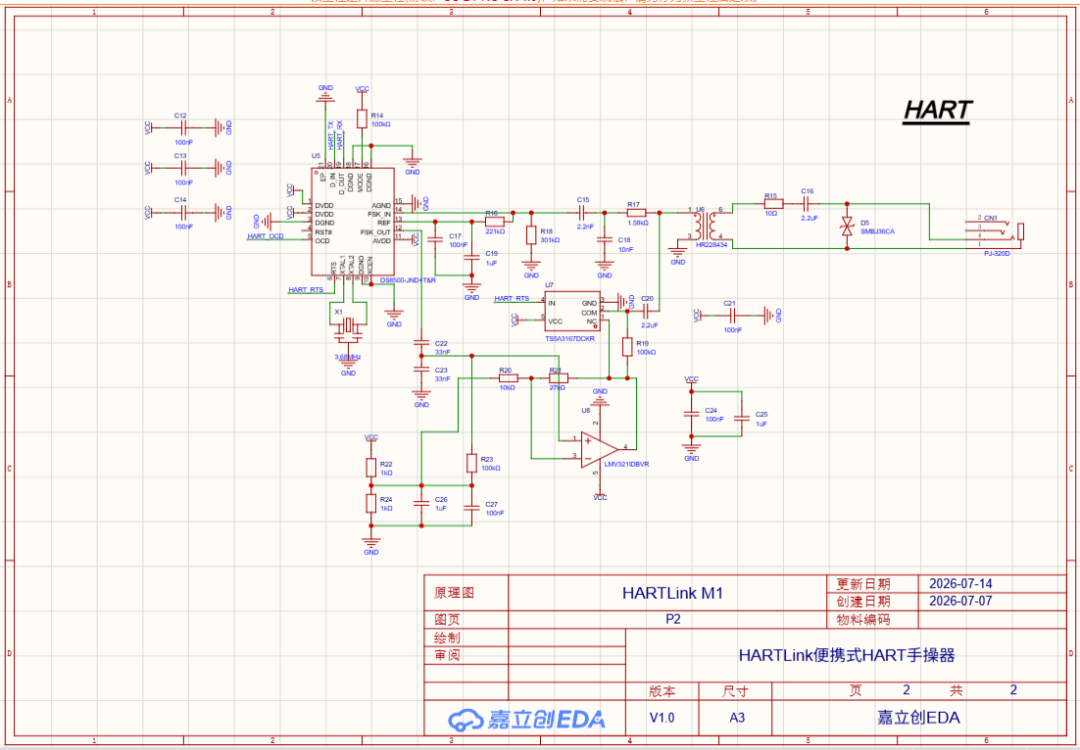Click the sheet size A3 cell

[736, 718]
